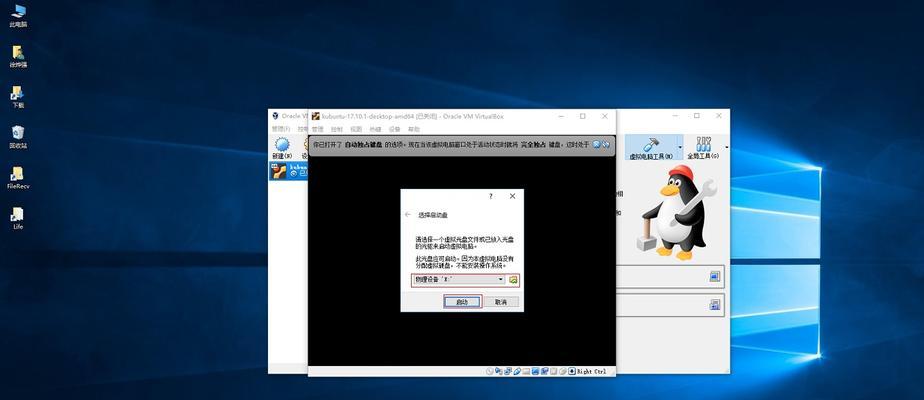
Task: Click the 启动 (Start) button in the dialog
Action: coord(463,302)
